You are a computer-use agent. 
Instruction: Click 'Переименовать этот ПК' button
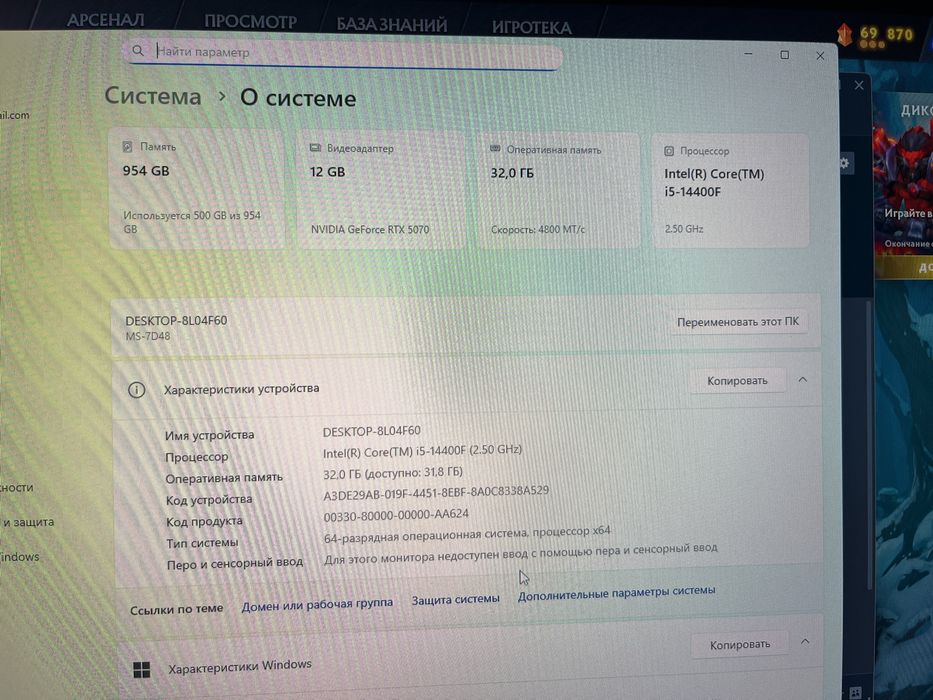[738, 321]
